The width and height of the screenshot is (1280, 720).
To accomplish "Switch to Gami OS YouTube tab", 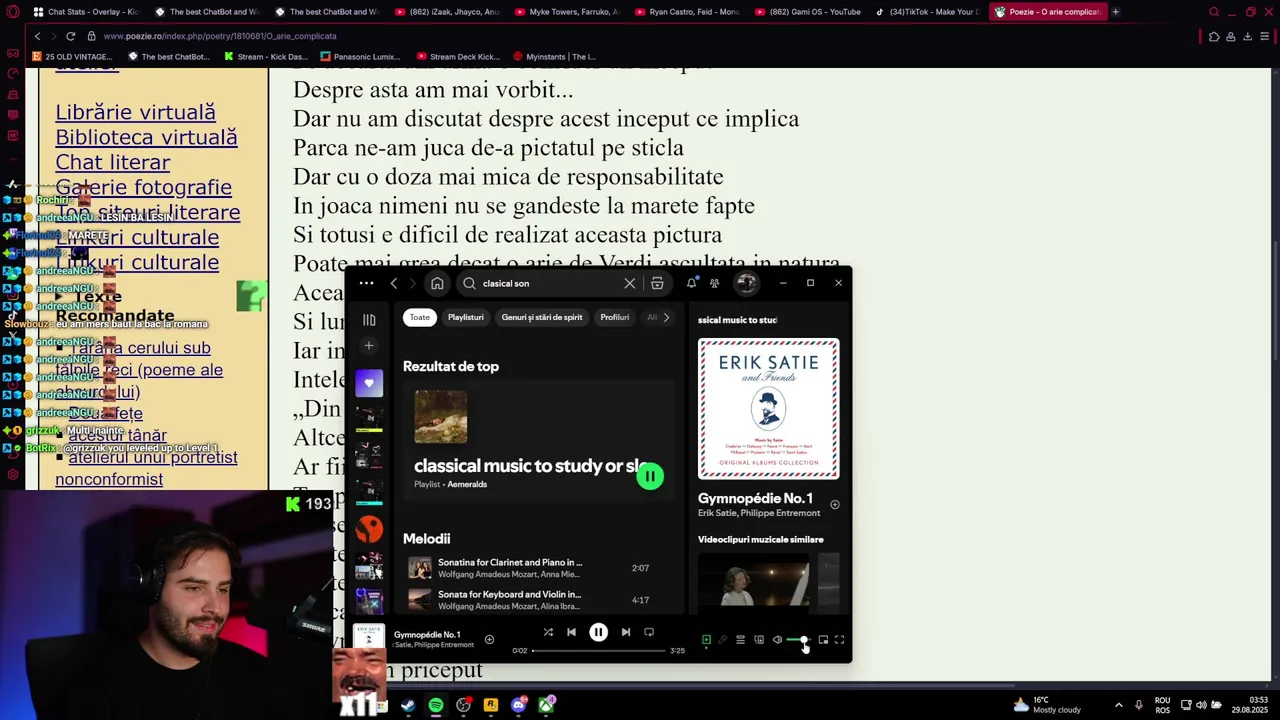I will (x=808, y=12).
